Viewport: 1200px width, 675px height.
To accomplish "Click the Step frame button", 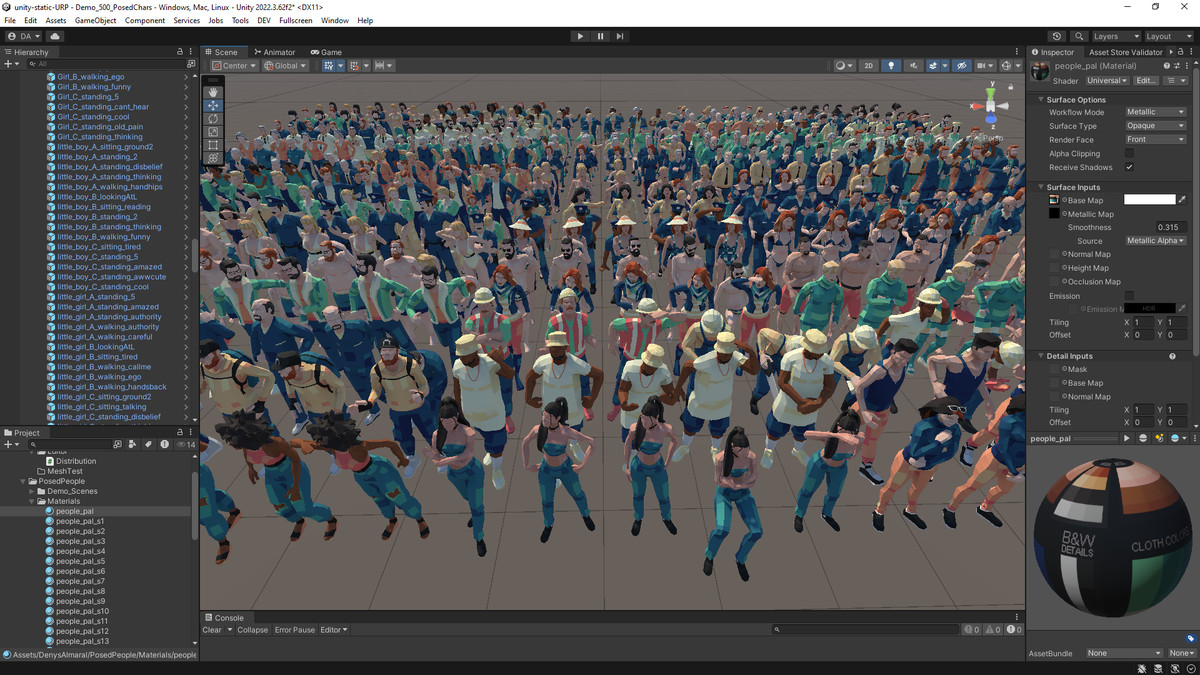I will click(x=620, y=36).
